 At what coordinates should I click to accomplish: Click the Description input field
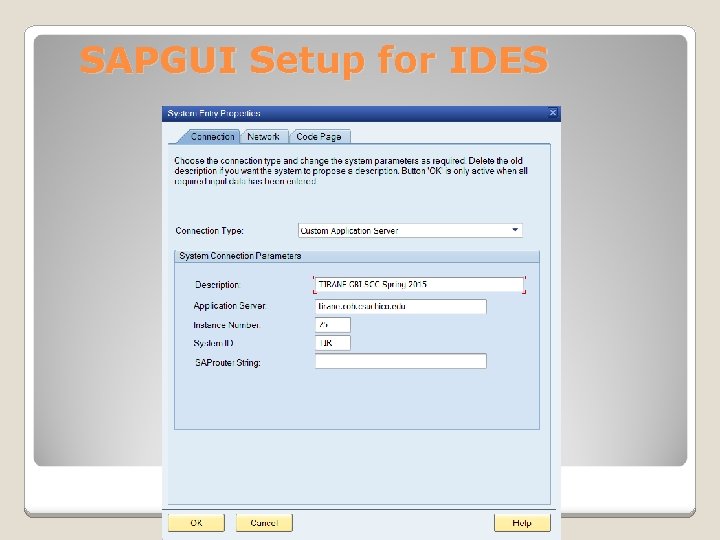[419, 284]
